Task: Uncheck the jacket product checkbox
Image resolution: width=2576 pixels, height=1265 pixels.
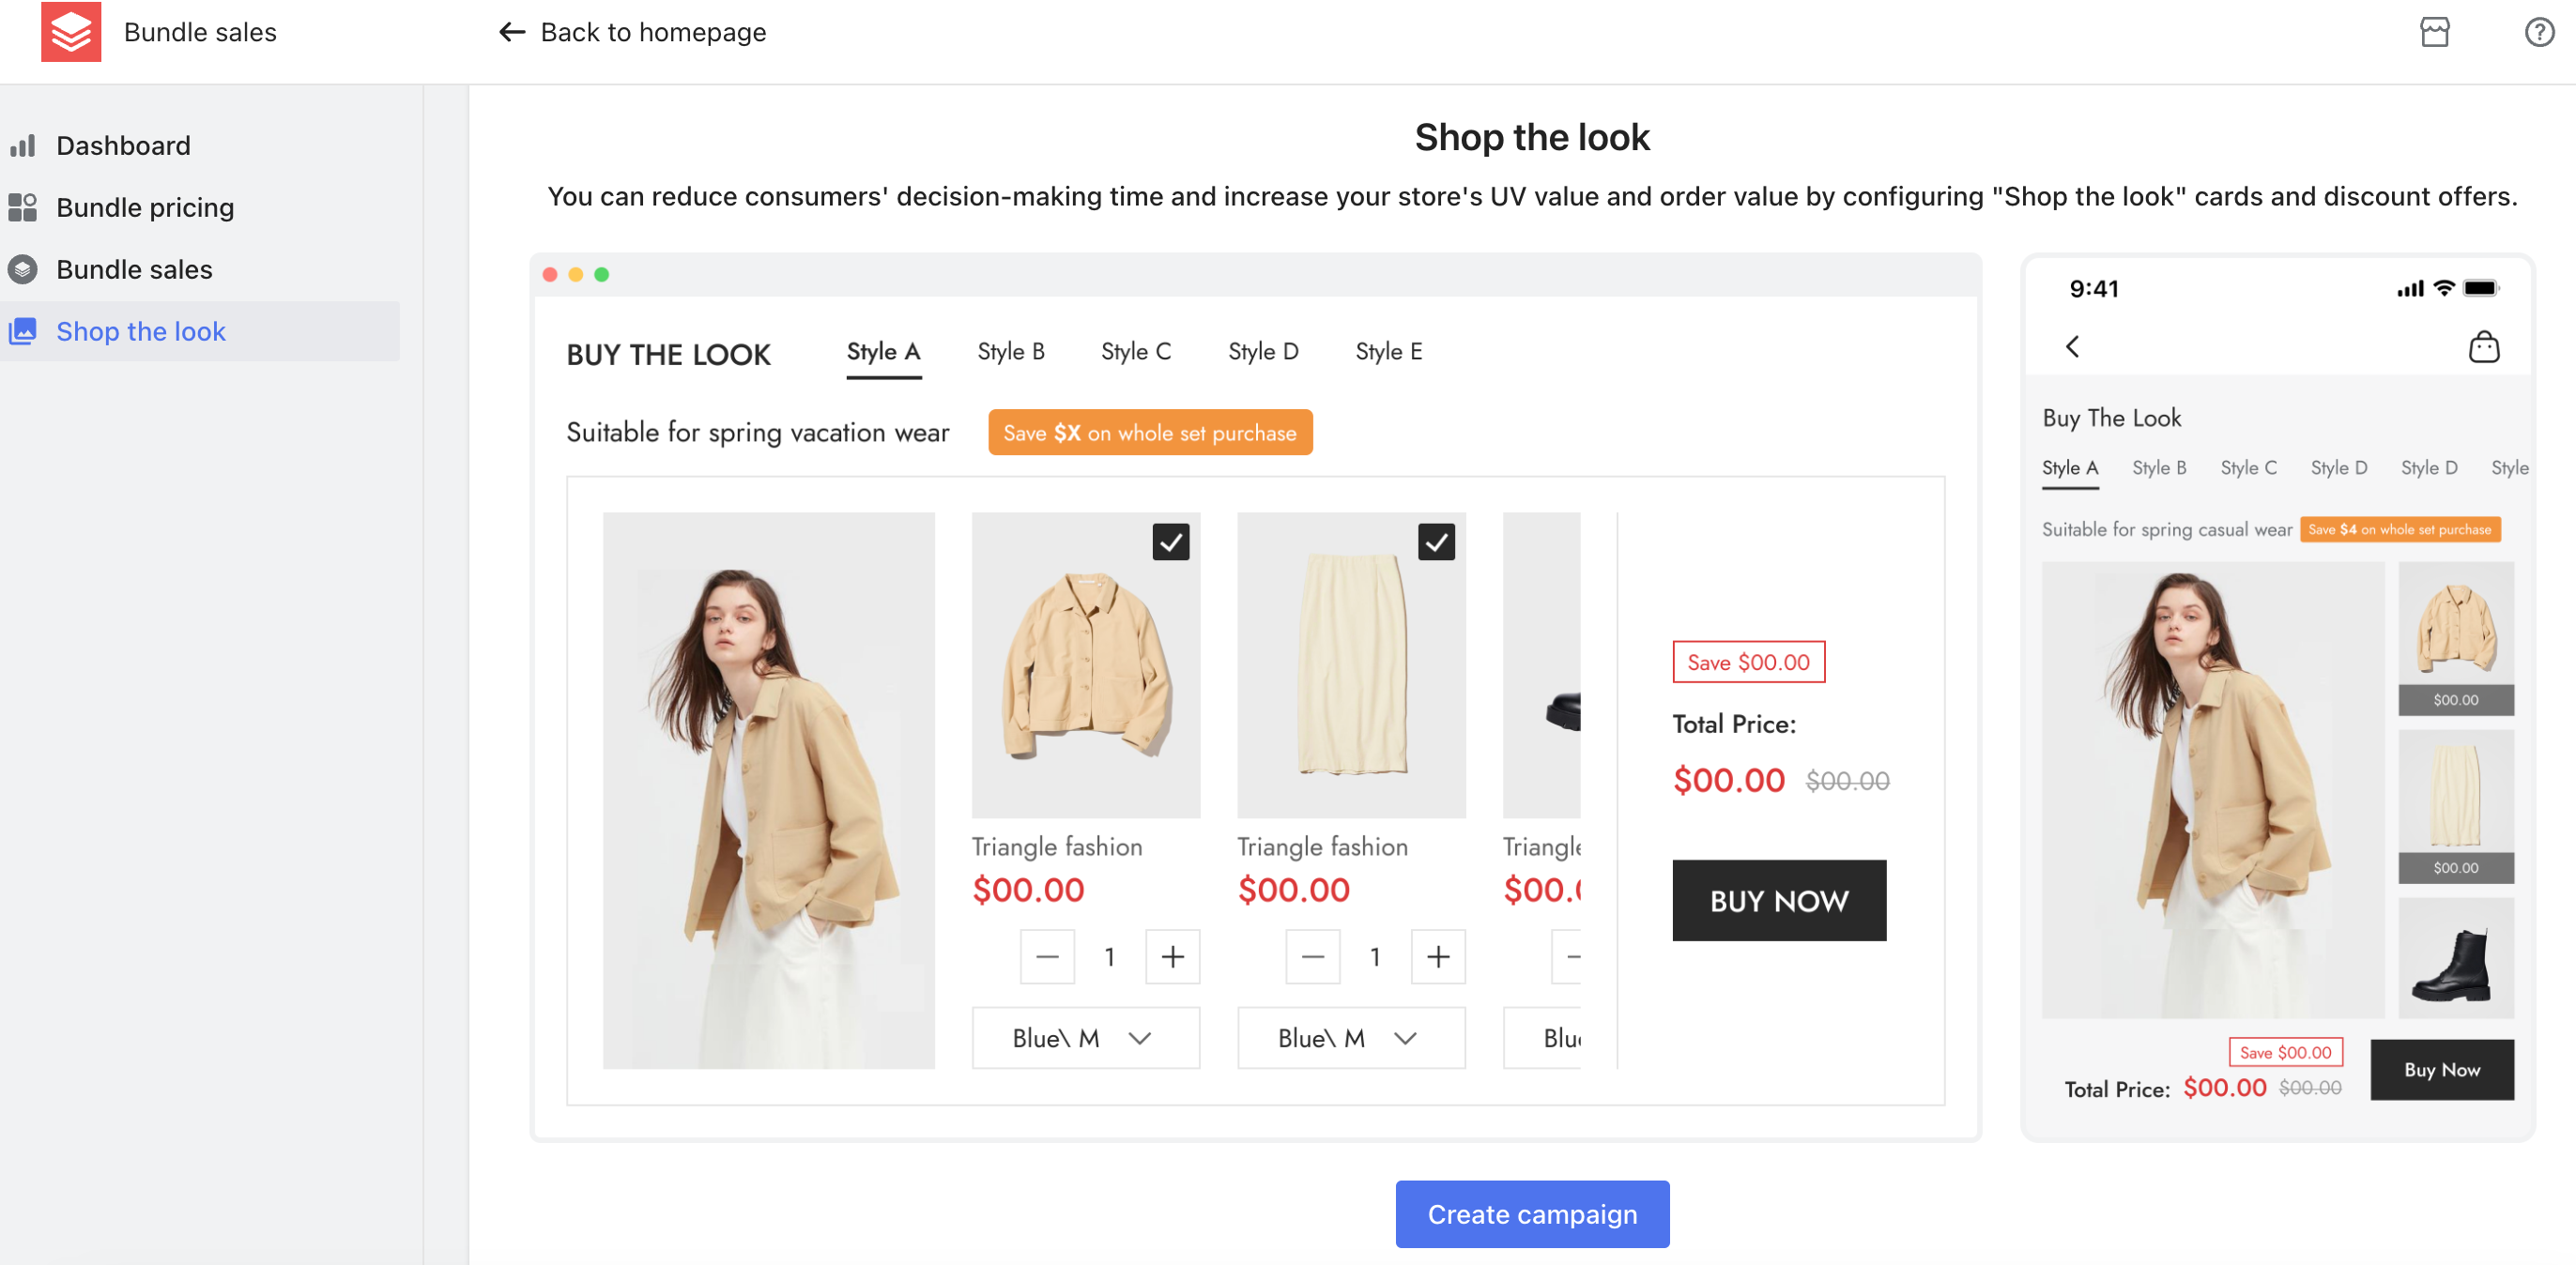Action: coord(1170,542)
